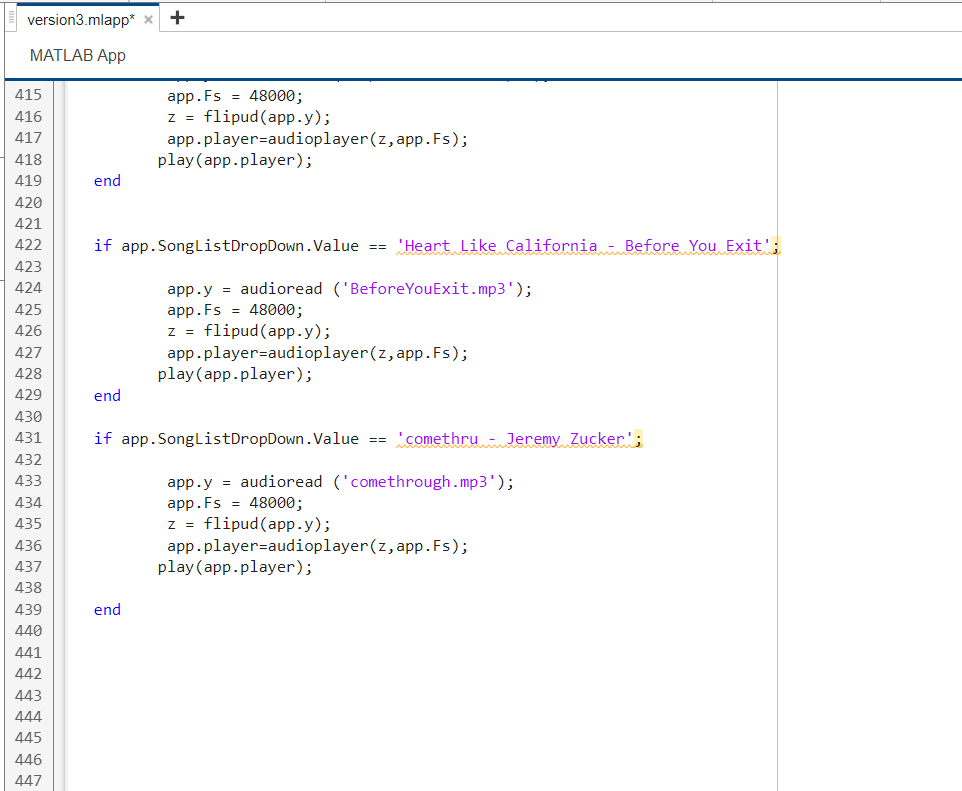Click the if keyword on line 422
Screen dimensions: 962x791
point(102,245)
